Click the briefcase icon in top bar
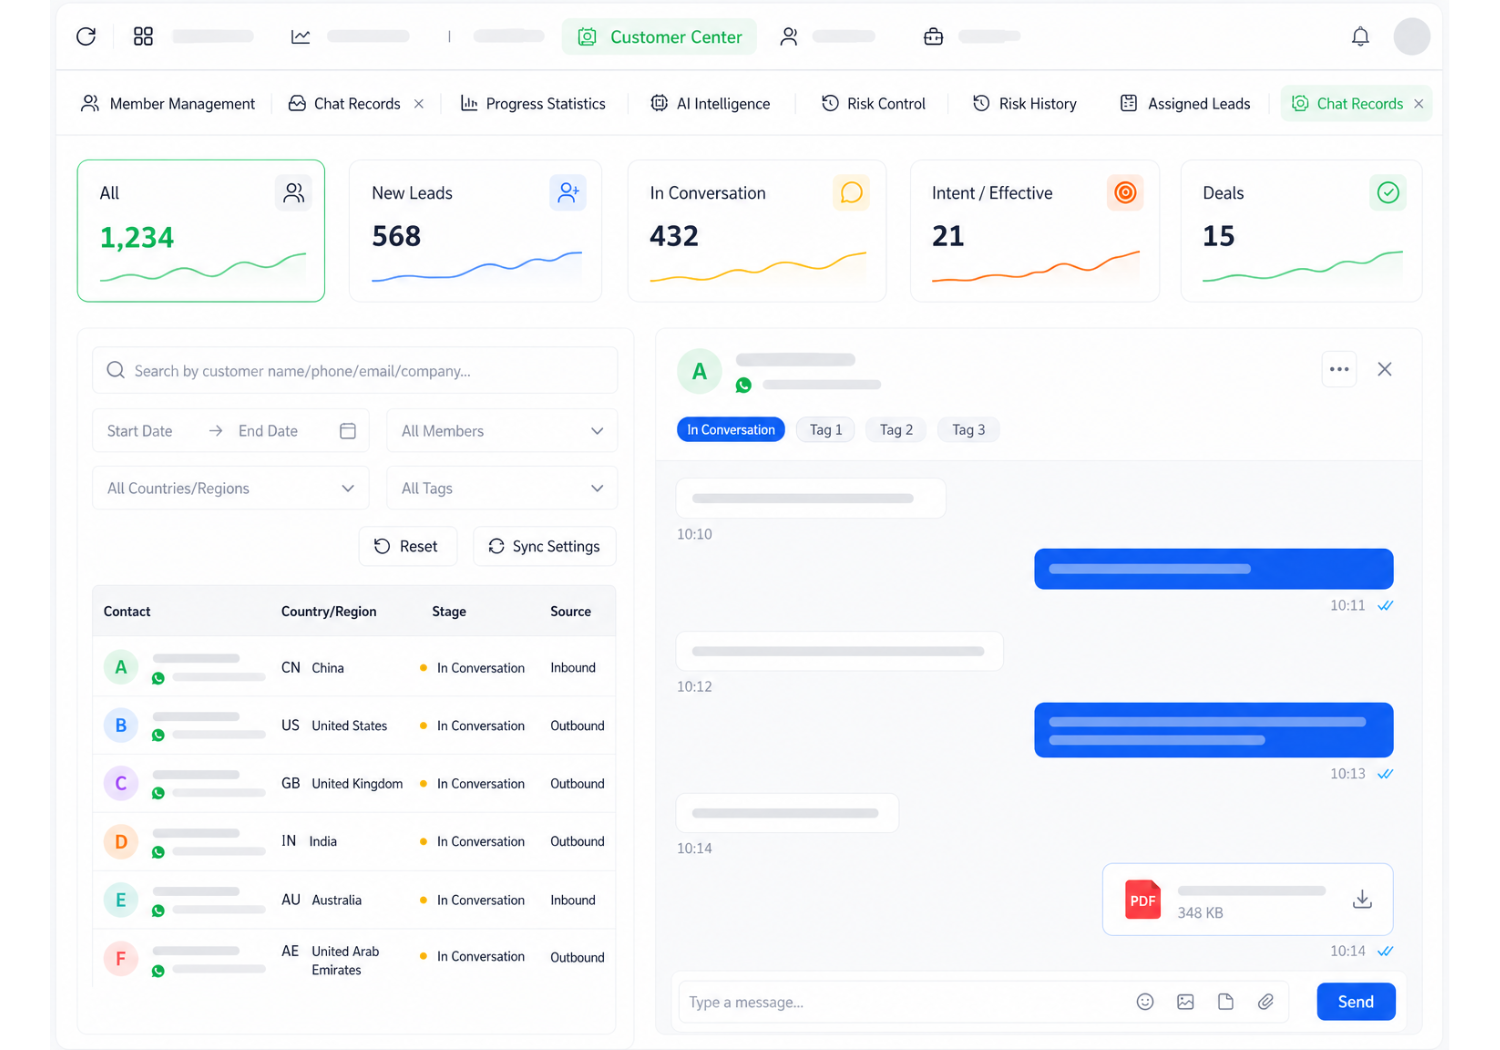 [x=933, y=37]
